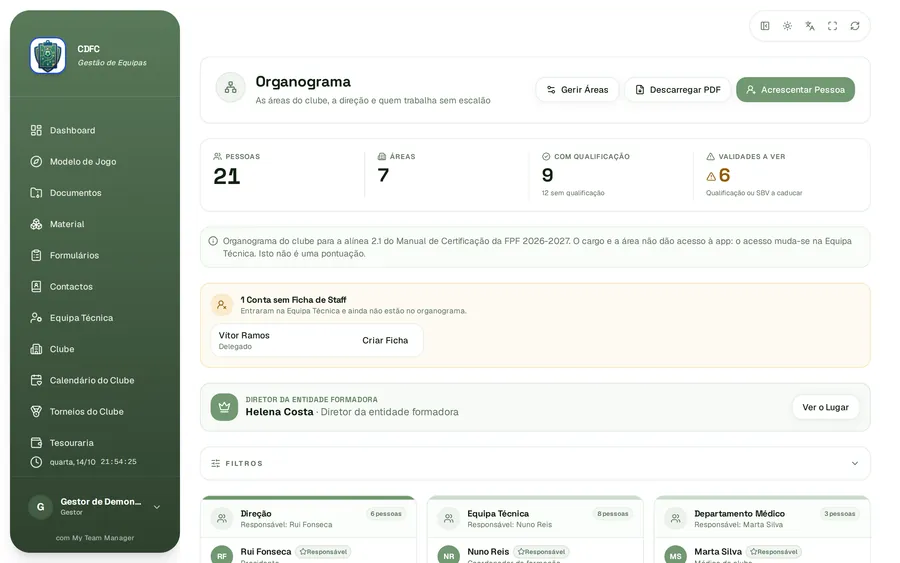Click the Áreas count "7"
900x563 pixels.
coord(383,175)
